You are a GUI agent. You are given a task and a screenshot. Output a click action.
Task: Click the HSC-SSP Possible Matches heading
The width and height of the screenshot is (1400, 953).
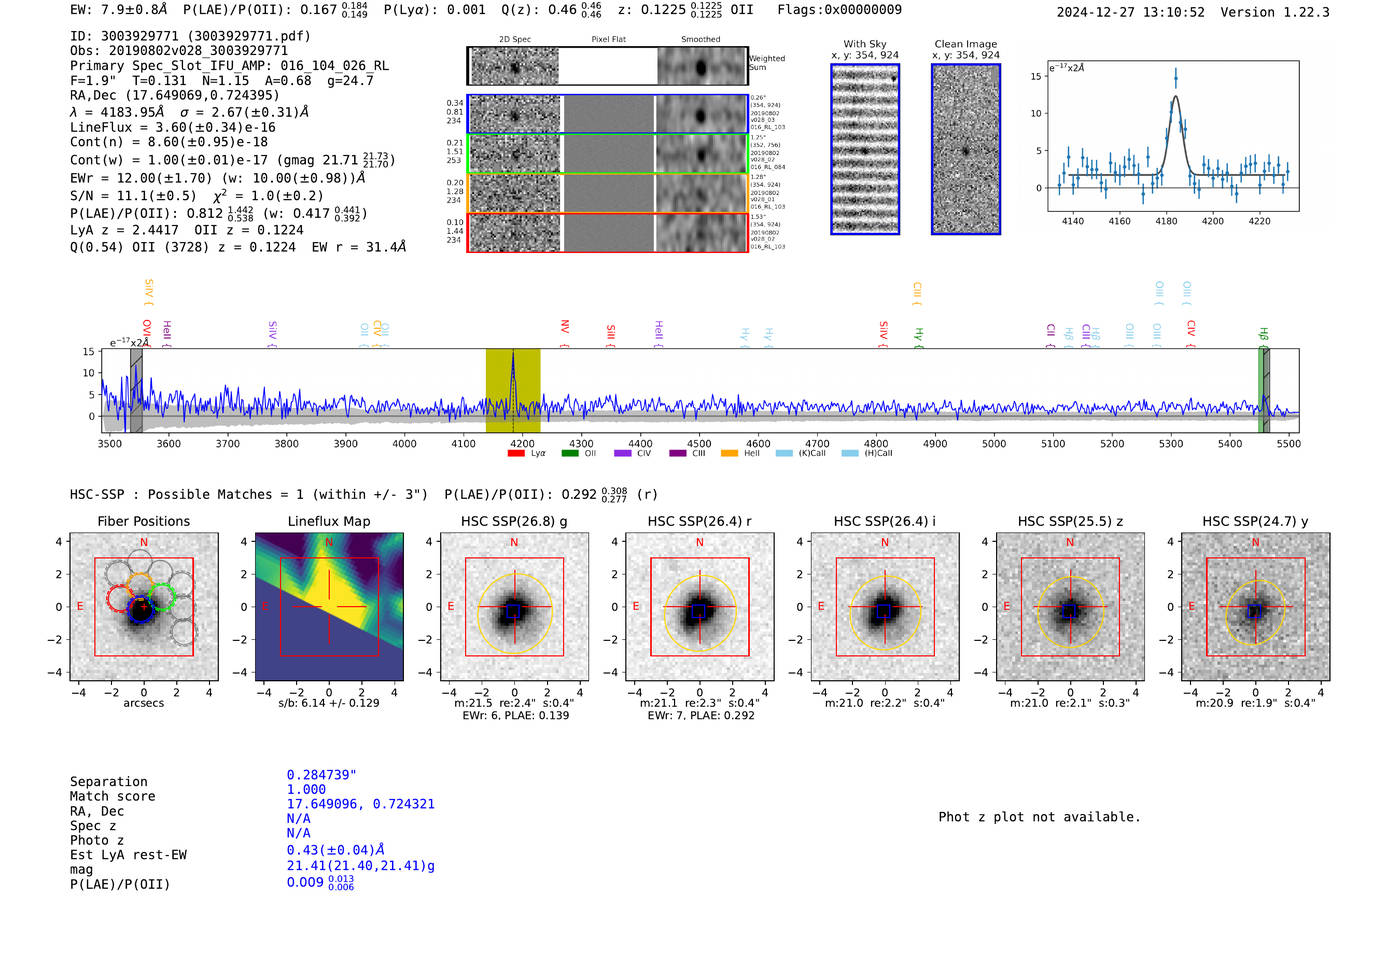pos(249,495)
